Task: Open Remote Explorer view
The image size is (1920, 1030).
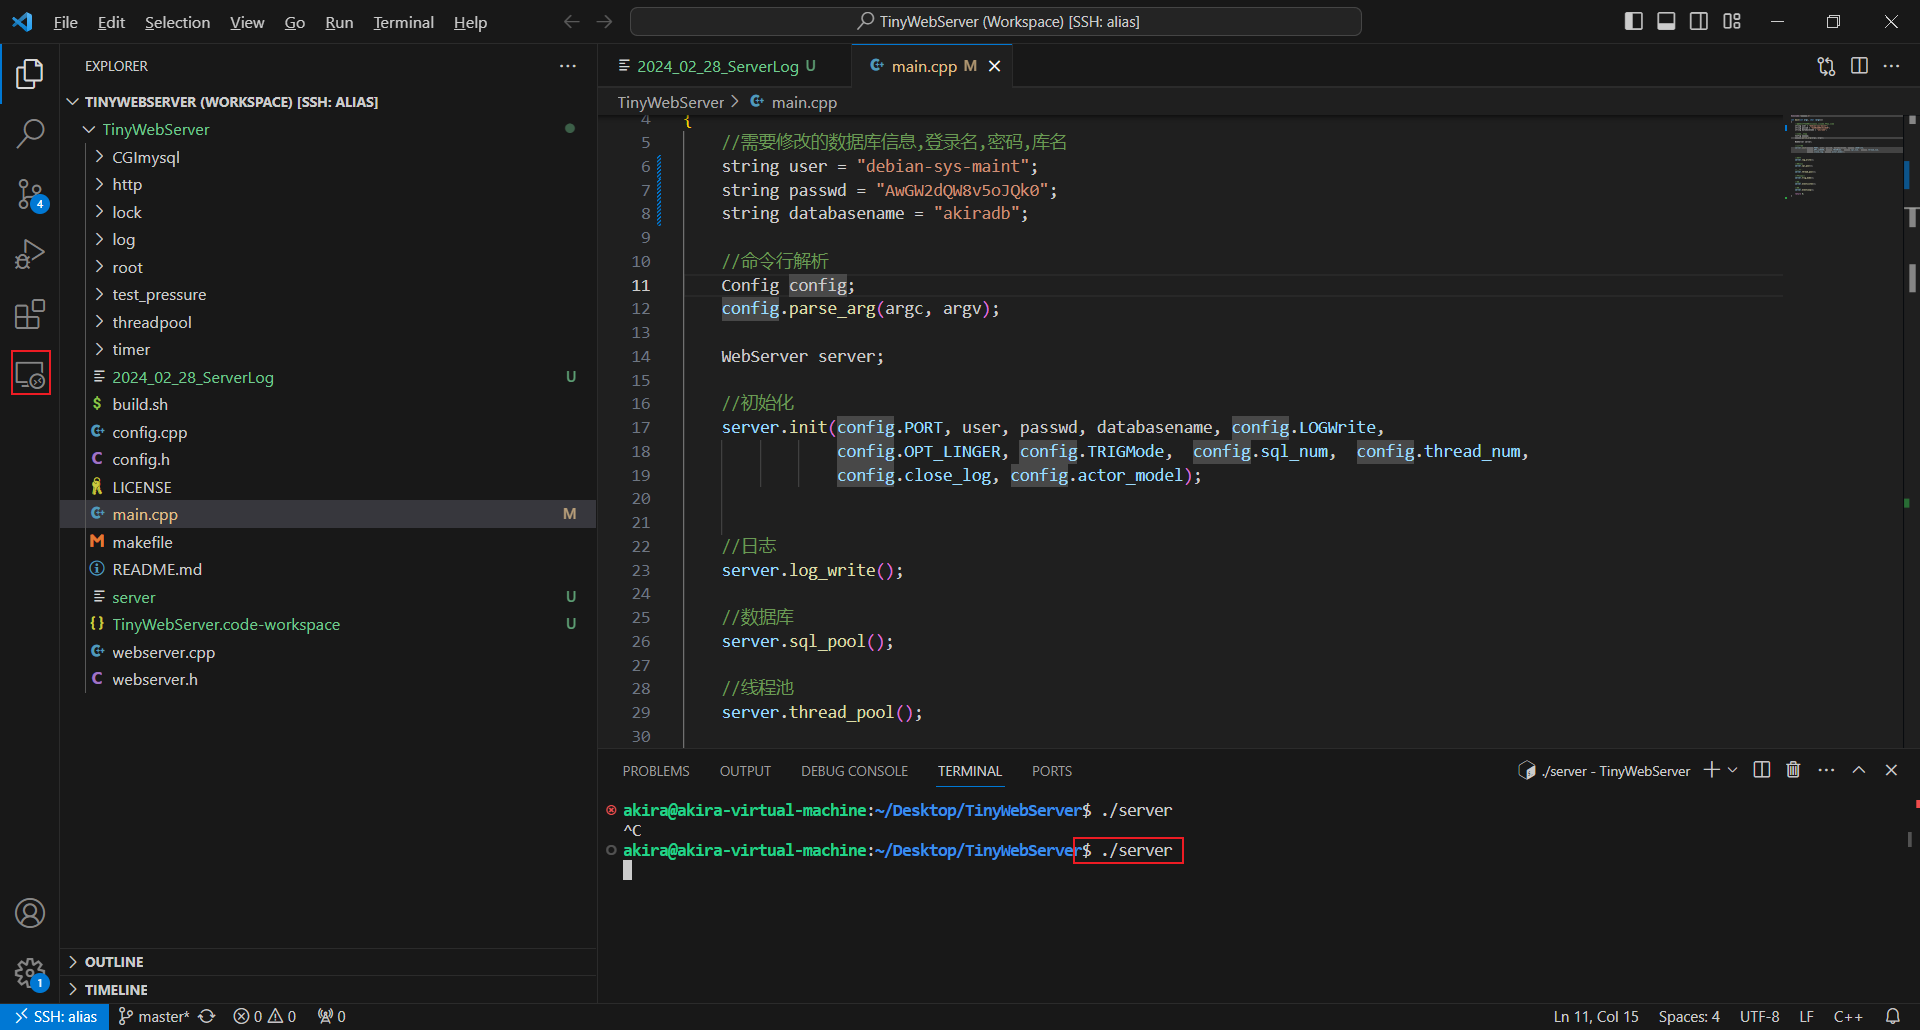Action: pyautogui.click(x=30, y=374)
